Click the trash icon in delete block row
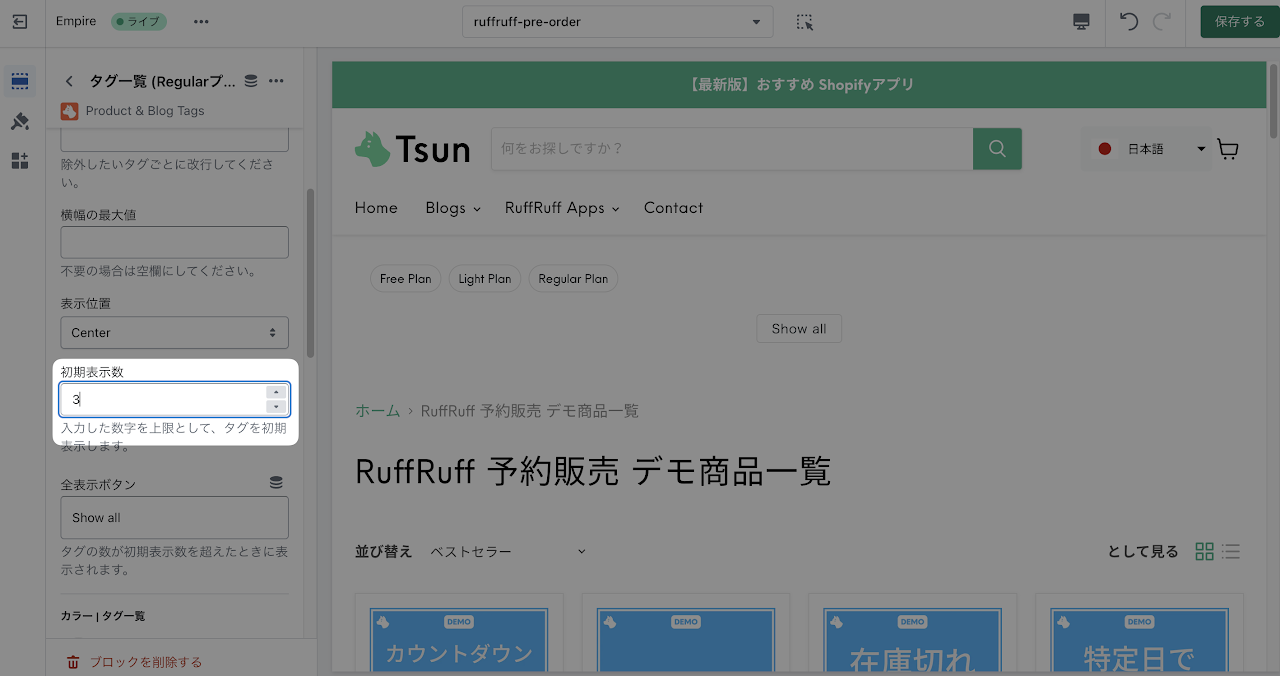The image size is (1280, 676). coord(73,662)
